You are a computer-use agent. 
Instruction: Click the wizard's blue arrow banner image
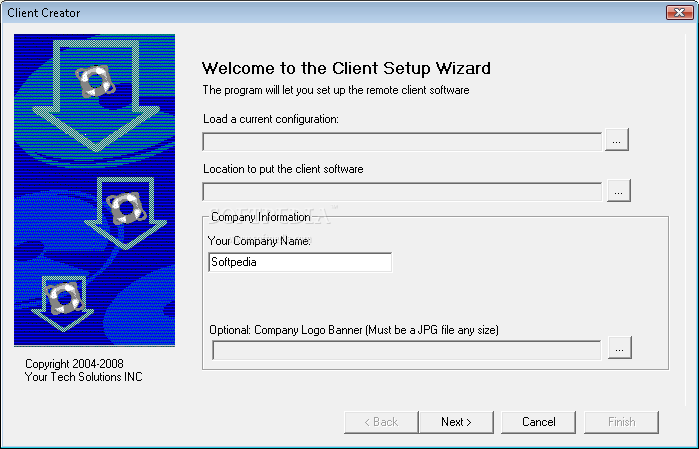click(95, 190)
